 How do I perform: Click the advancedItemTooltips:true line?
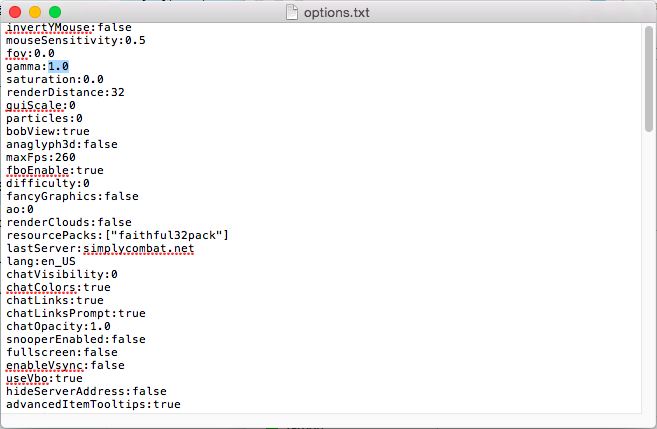tap(93, 404)
